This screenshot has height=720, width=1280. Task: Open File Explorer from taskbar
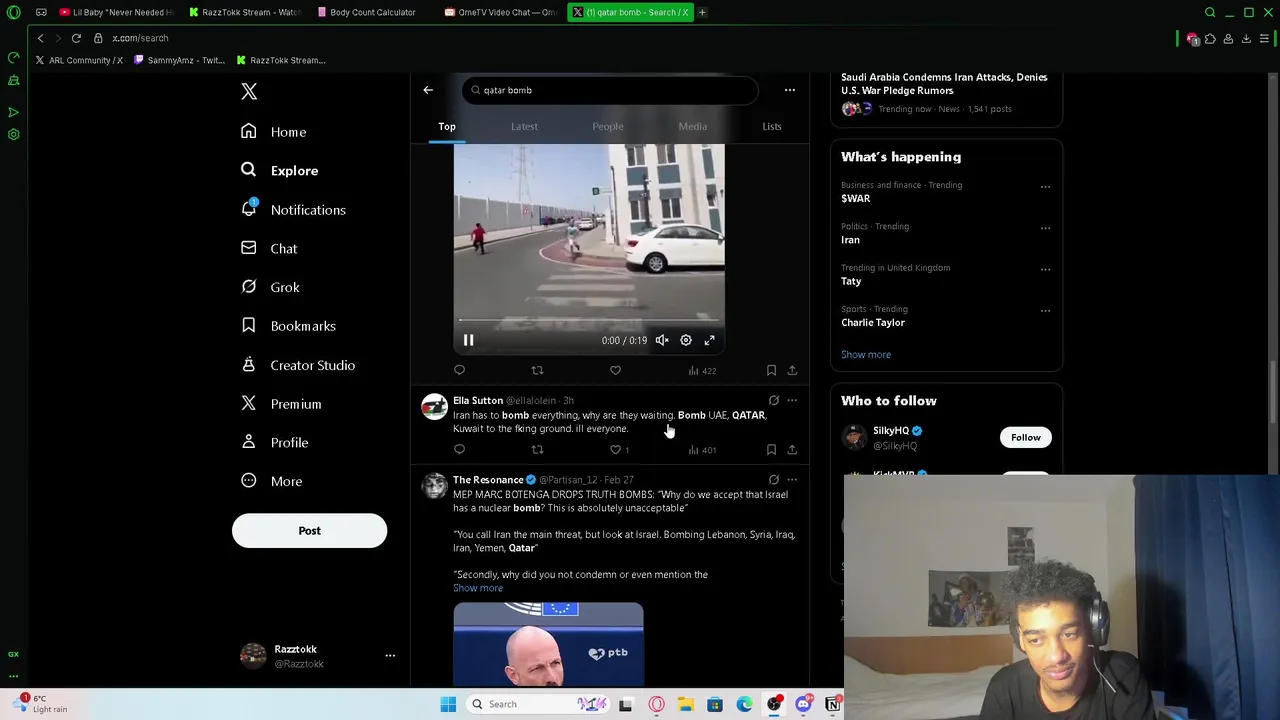coord(686,705)
